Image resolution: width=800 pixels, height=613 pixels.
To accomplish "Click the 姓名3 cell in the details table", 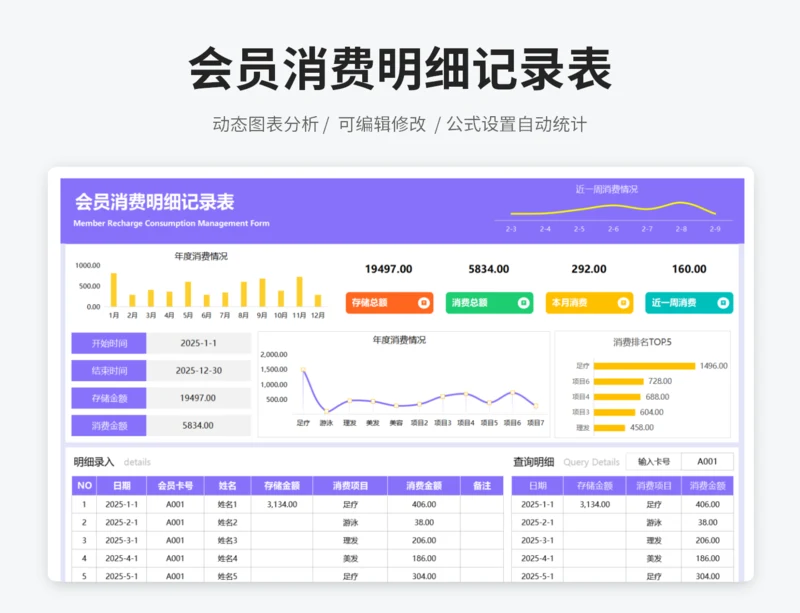I will coord(227,541).
